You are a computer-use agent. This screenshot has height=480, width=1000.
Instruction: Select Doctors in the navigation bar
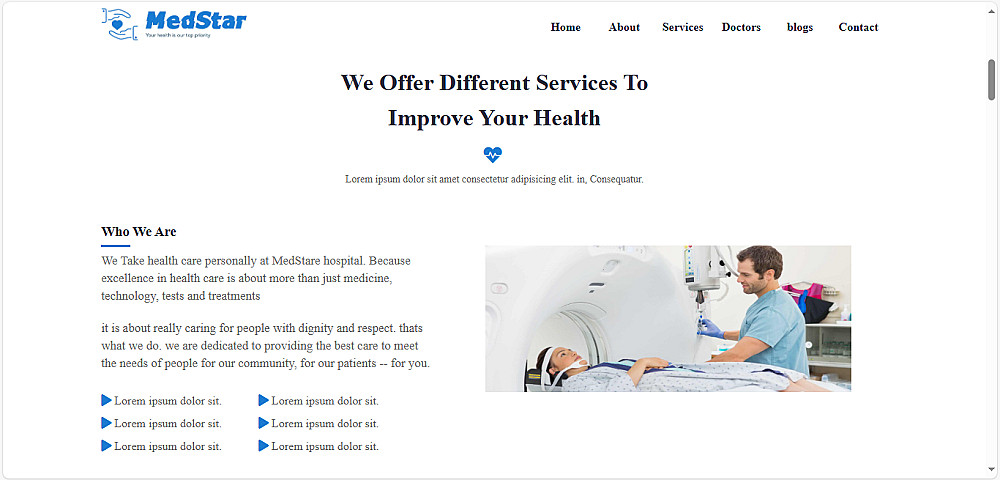pos(741,27)
